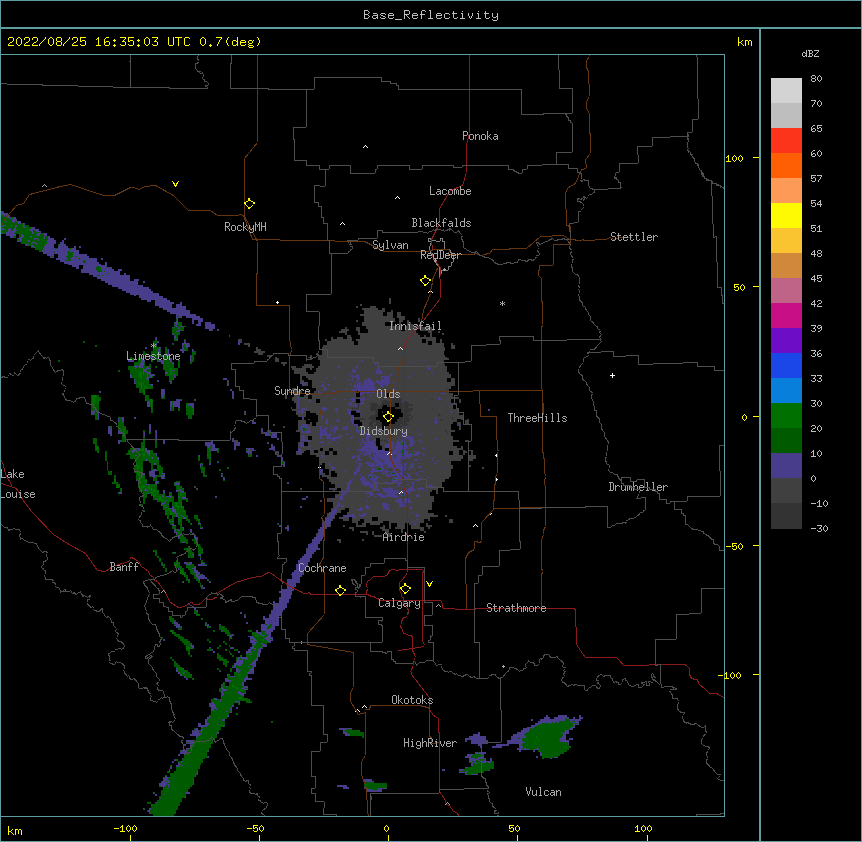The image size is (862, 842).
Task: Click the Strathmore label
Action: click(516, 608)
